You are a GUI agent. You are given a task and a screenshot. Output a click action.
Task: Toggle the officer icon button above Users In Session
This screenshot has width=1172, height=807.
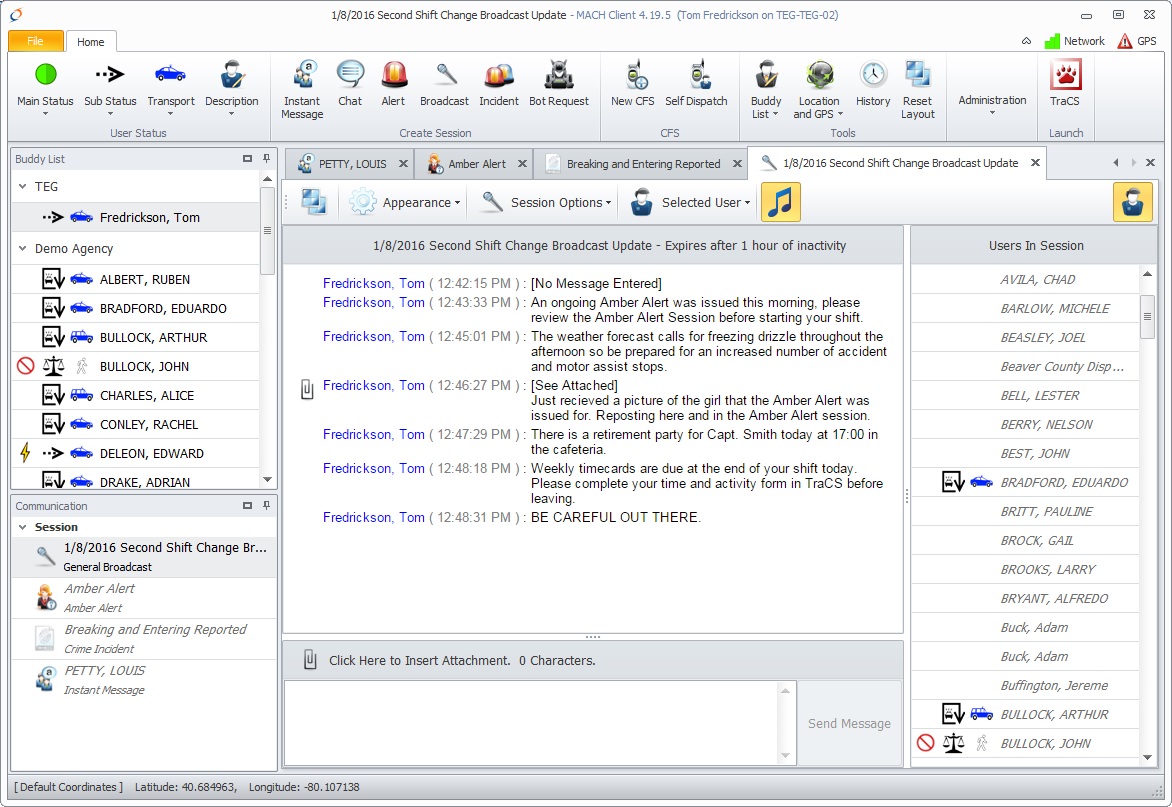pos(1132,202)
